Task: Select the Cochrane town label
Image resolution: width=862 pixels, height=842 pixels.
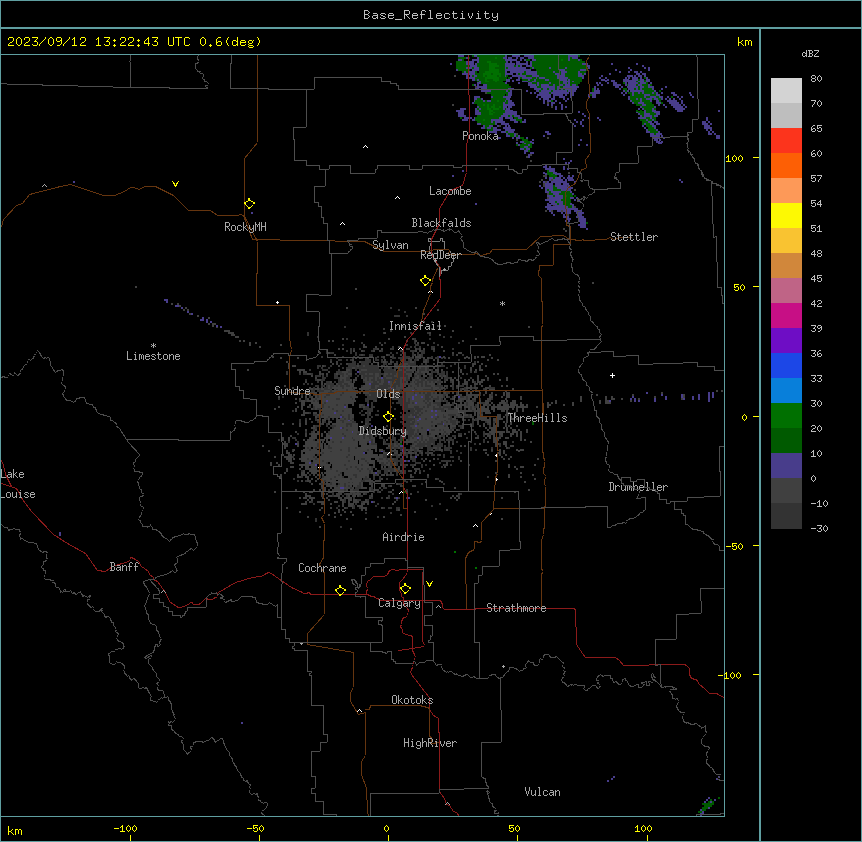Action: coord(322,568)
